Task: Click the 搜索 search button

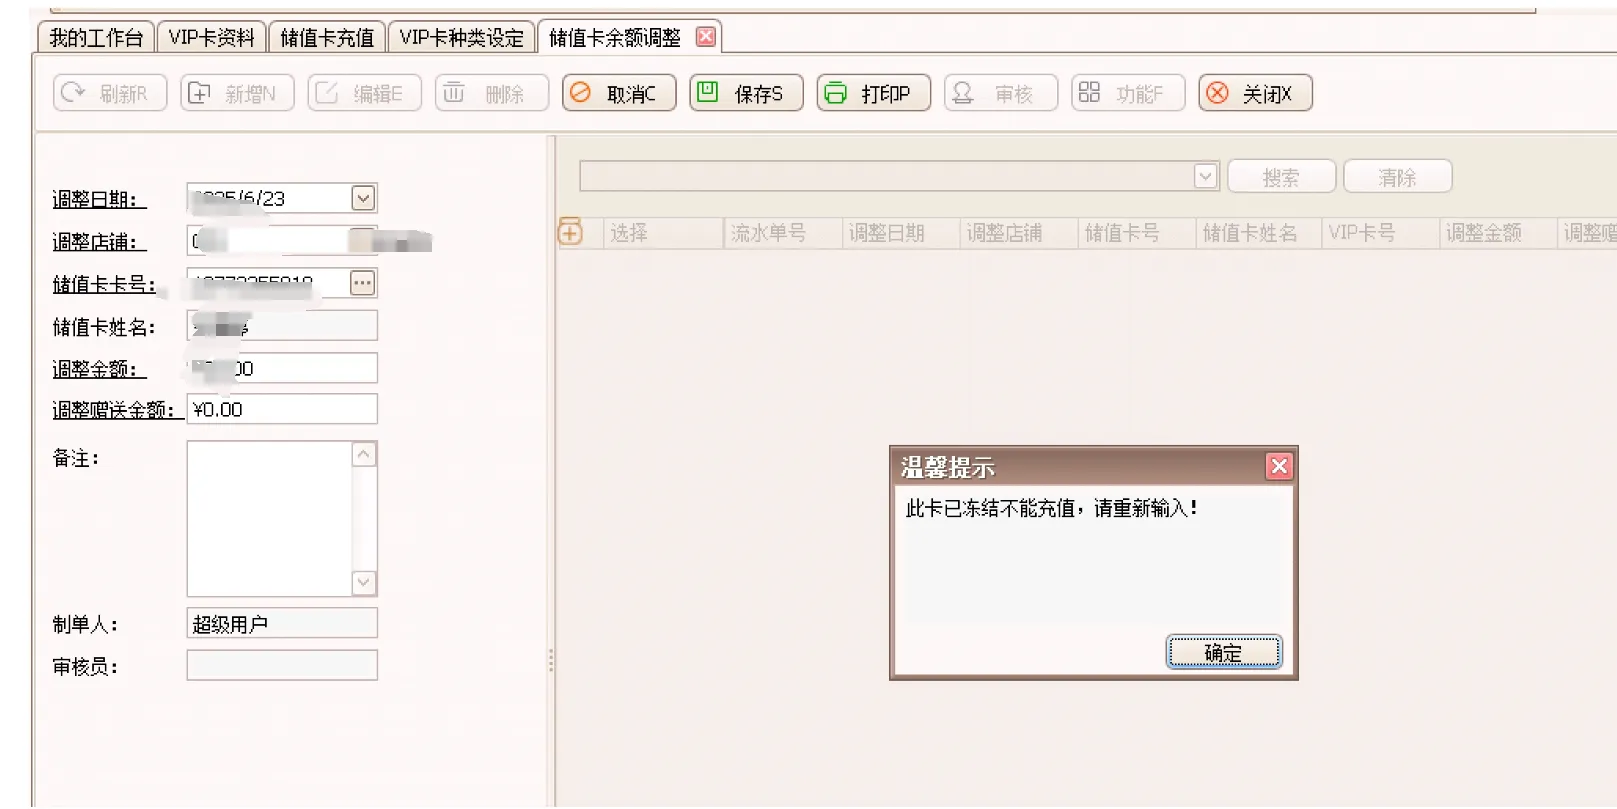Action: pos(1281,177)
